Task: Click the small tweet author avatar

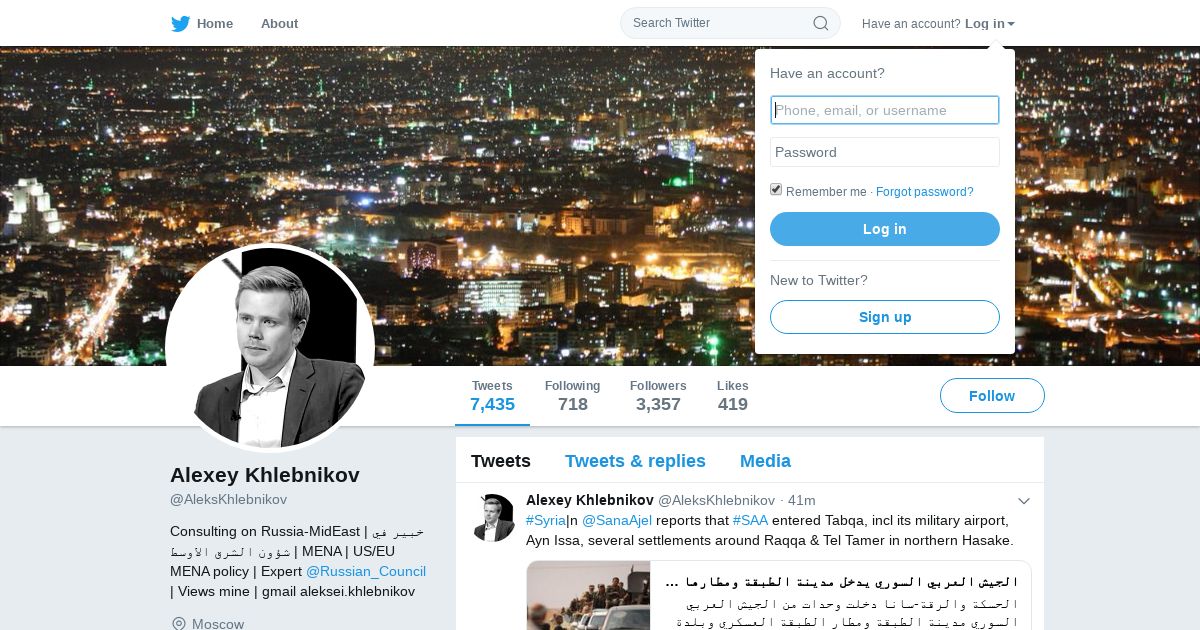Action: 493,517
